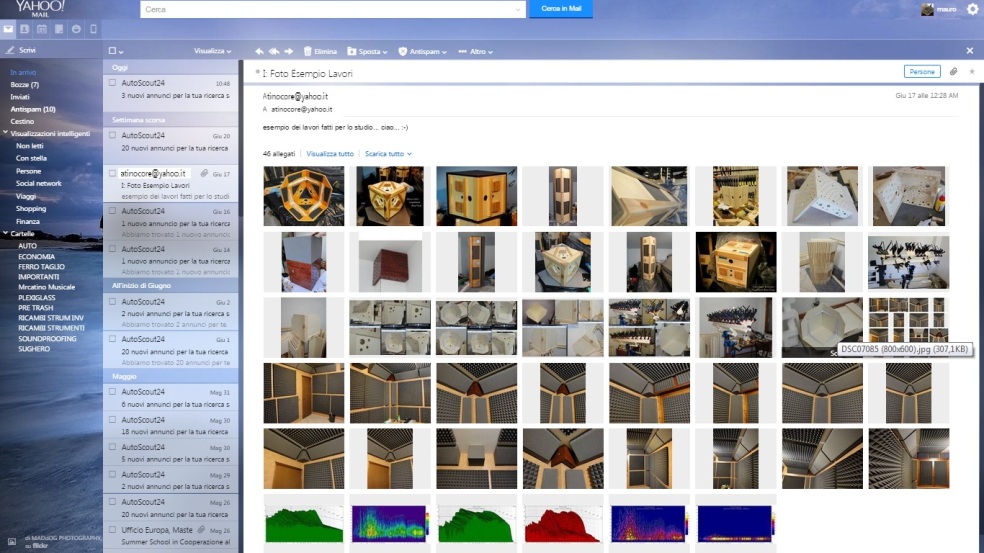984x553 pixels.
Task: Compose a new mail with Scrivi
Action: [x=21, y=50]
